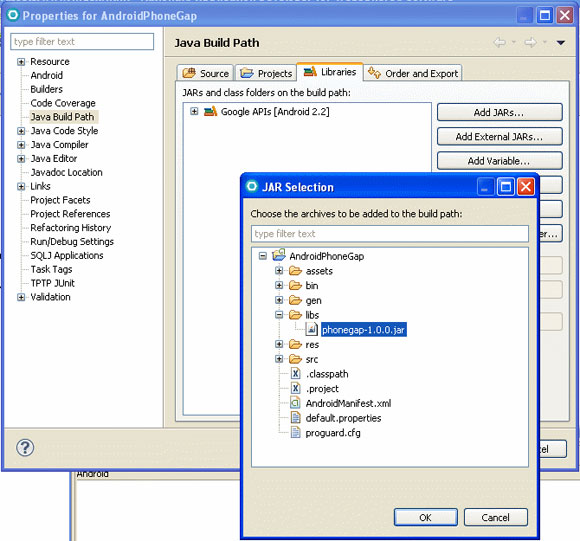Viewport: 580px width, 541px height.
Task: Select SQLJ Applications entry
Action: [x=67, y=256]
